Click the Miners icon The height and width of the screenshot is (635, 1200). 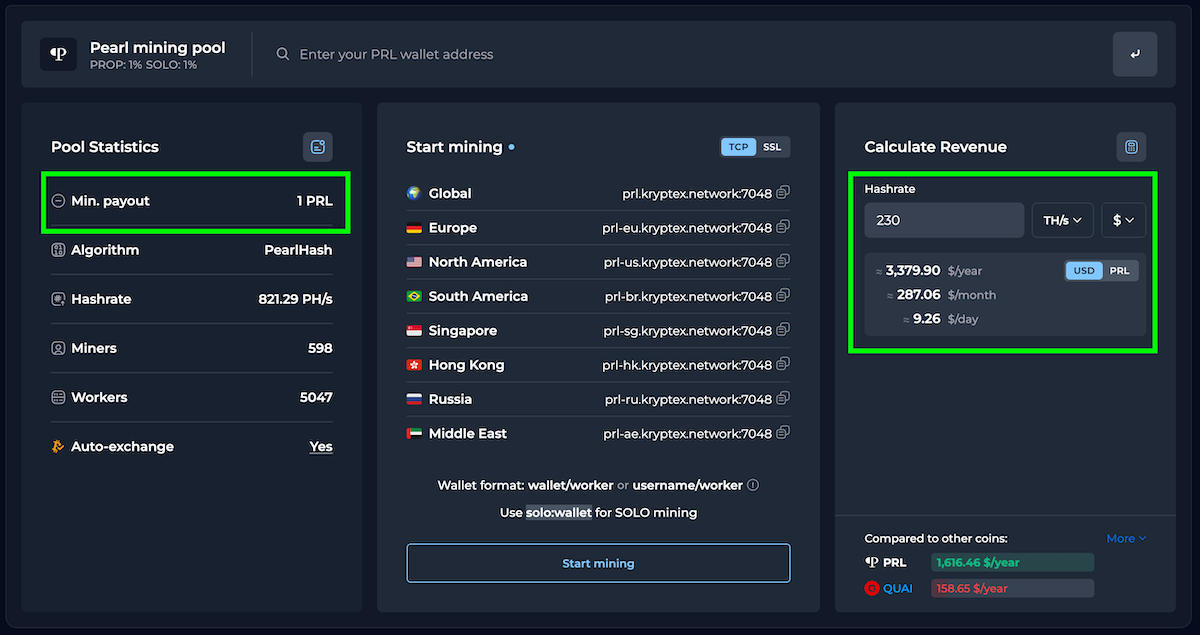point(58,348)
